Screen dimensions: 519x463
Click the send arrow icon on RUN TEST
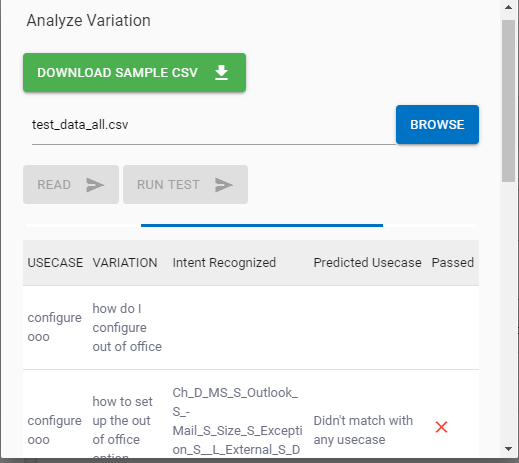[x=224, y=185]
